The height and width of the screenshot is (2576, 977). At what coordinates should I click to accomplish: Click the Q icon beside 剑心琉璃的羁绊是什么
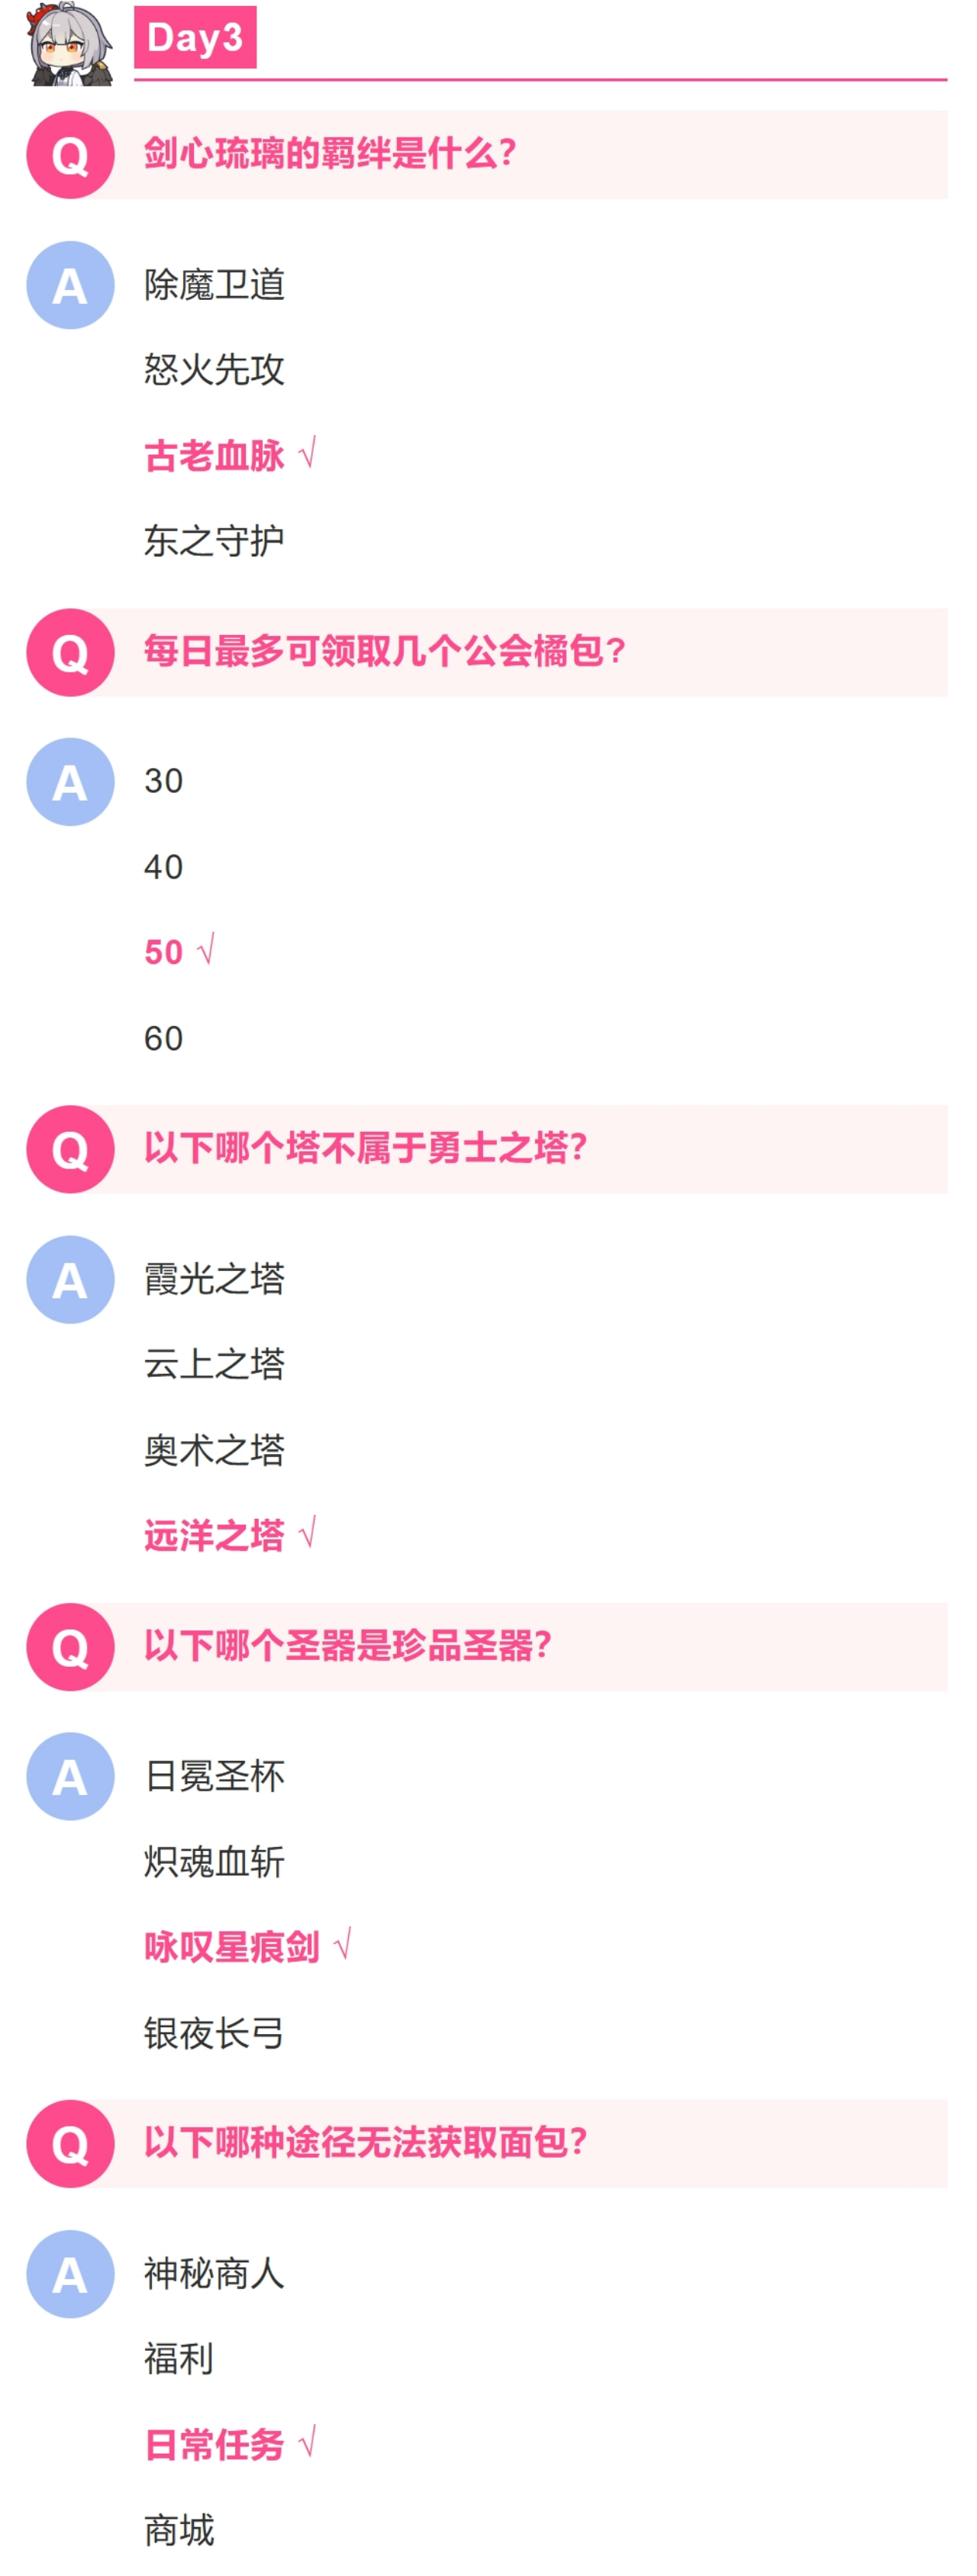tap(70, 155)
